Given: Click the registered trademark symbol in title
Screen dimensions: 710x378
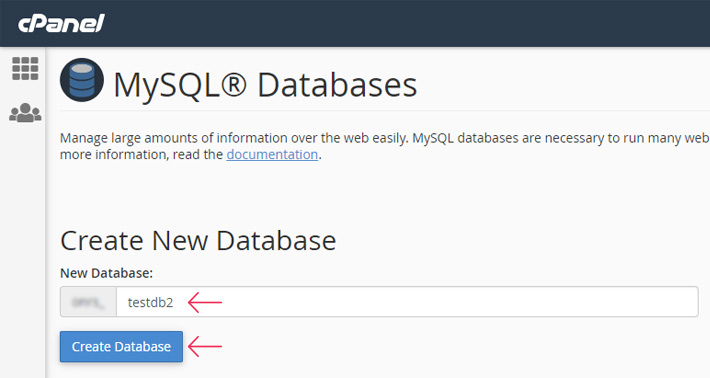Looking at the screenshot, I should (x=234, y=85).
